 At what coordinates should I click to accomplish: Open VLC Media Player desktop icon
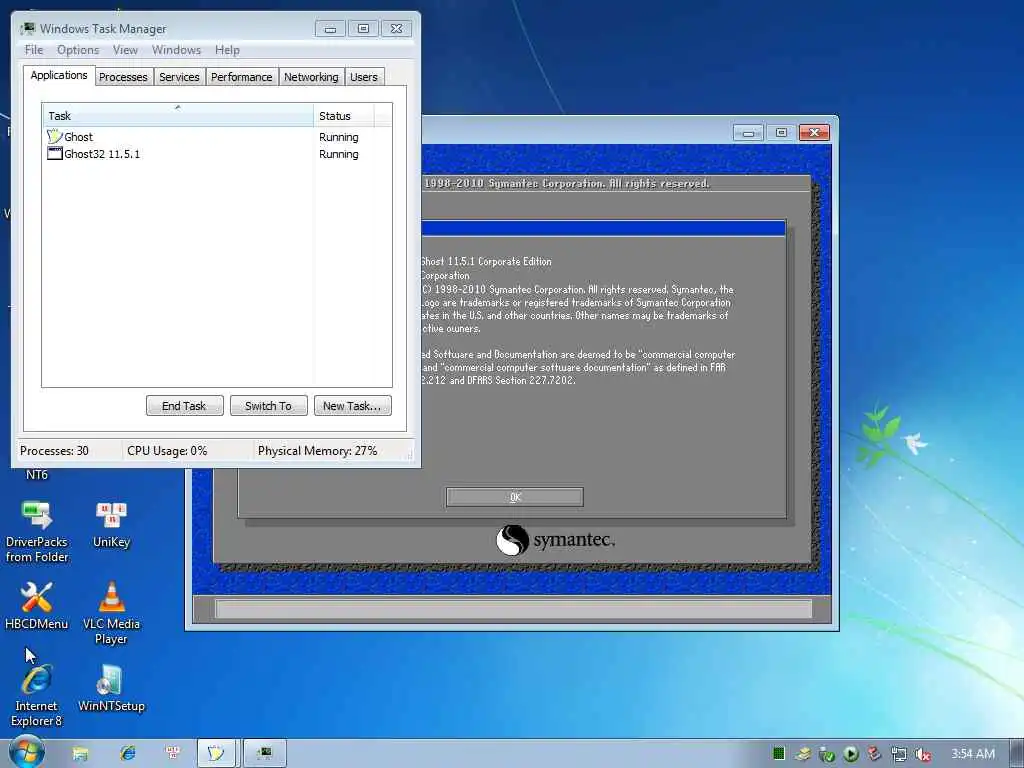click(x=111, y=613)
